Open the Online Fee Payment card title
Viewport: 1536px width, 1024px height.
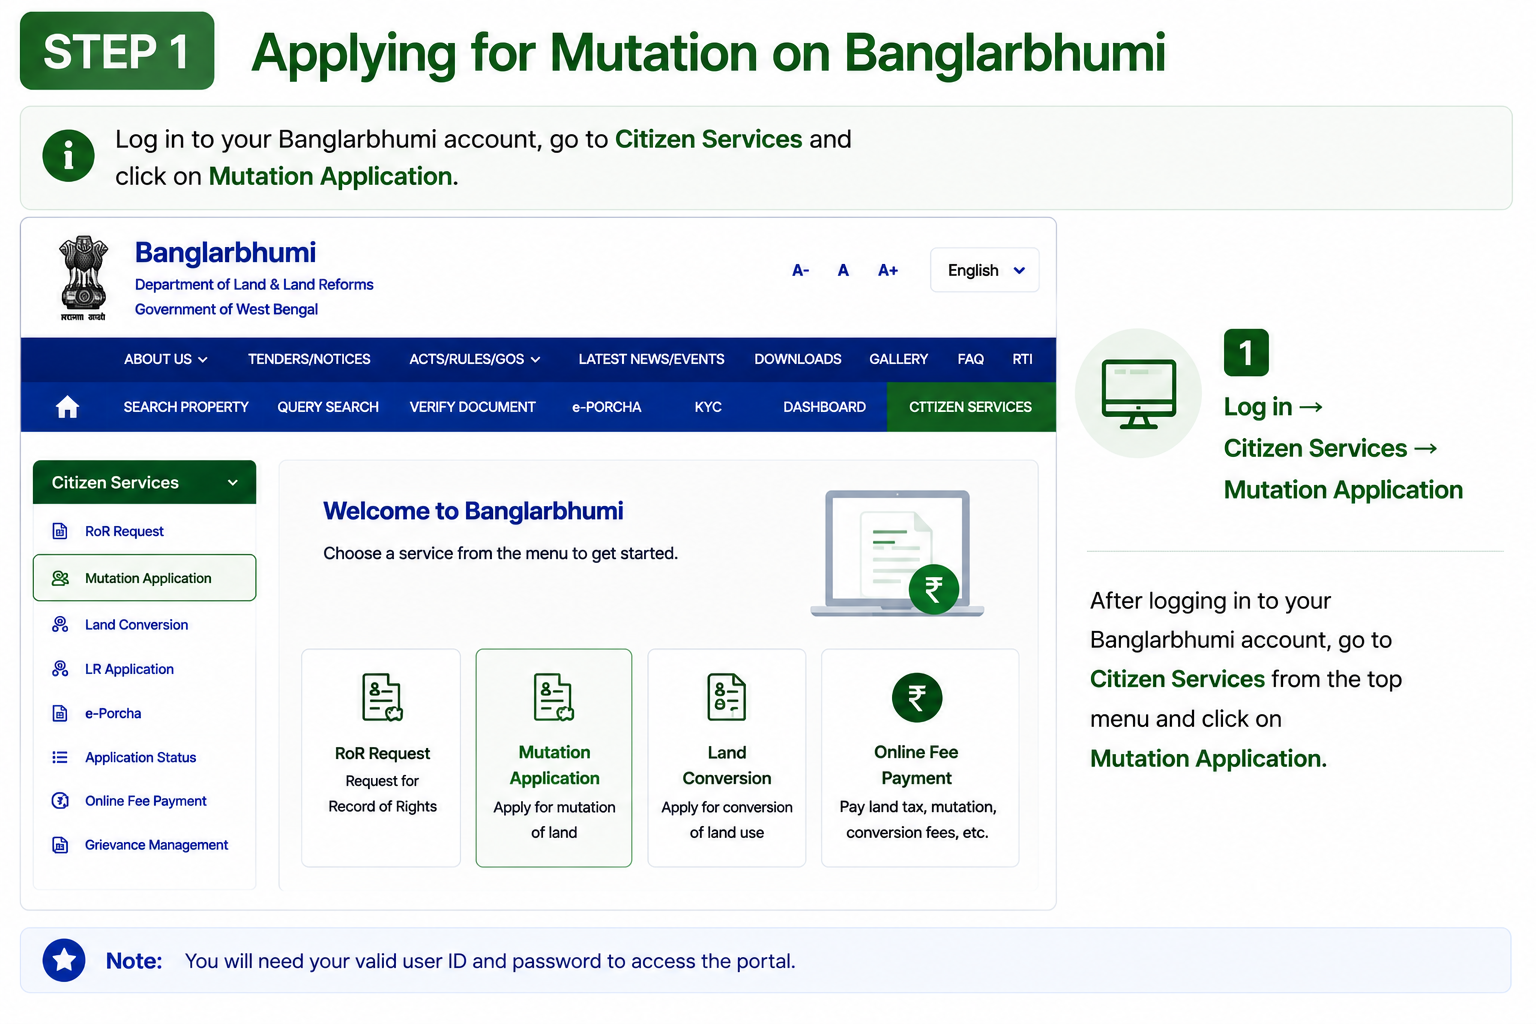pos(916,765)
